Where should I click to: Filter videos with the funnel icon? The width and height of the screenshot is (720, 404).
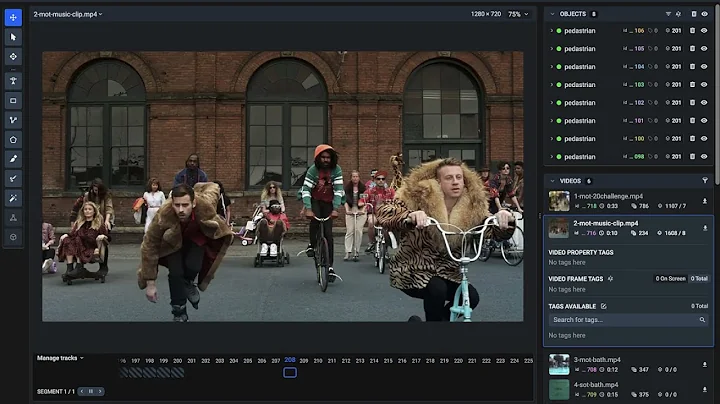point(705,181)
